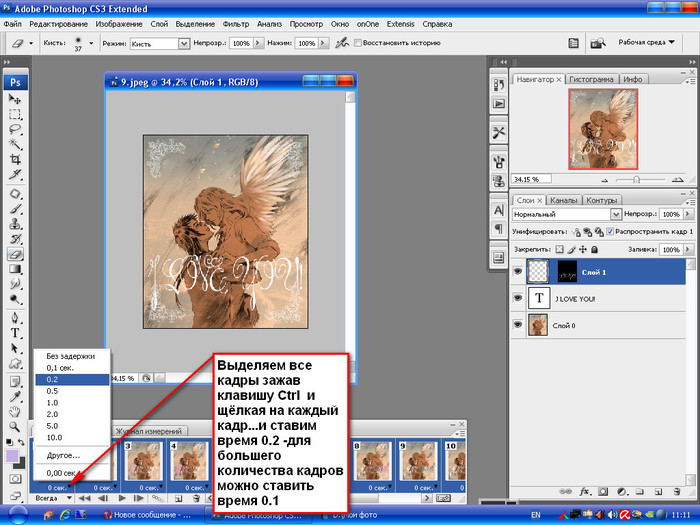Viewport: 700px width, 525px height.
Task: Select the Eraser tool in toolbox
Action: pos(15,254)
